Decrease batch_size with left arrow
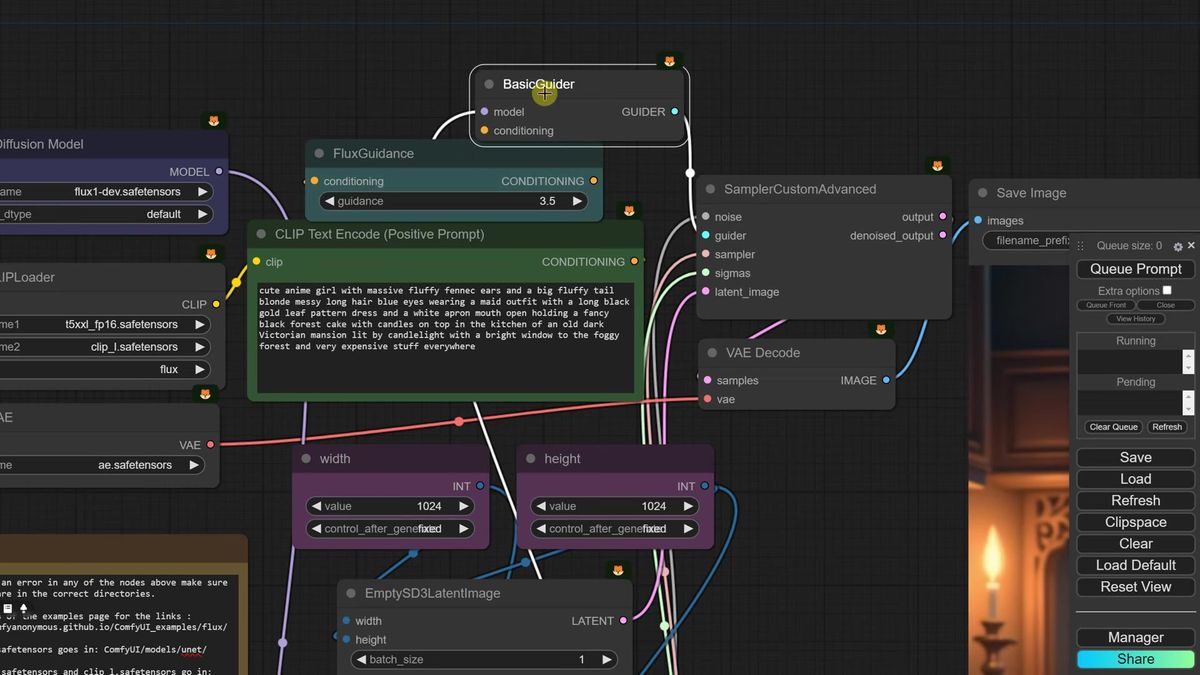Image resolution: width=1200 pixels, height=675 pixels. click(360, 660)
